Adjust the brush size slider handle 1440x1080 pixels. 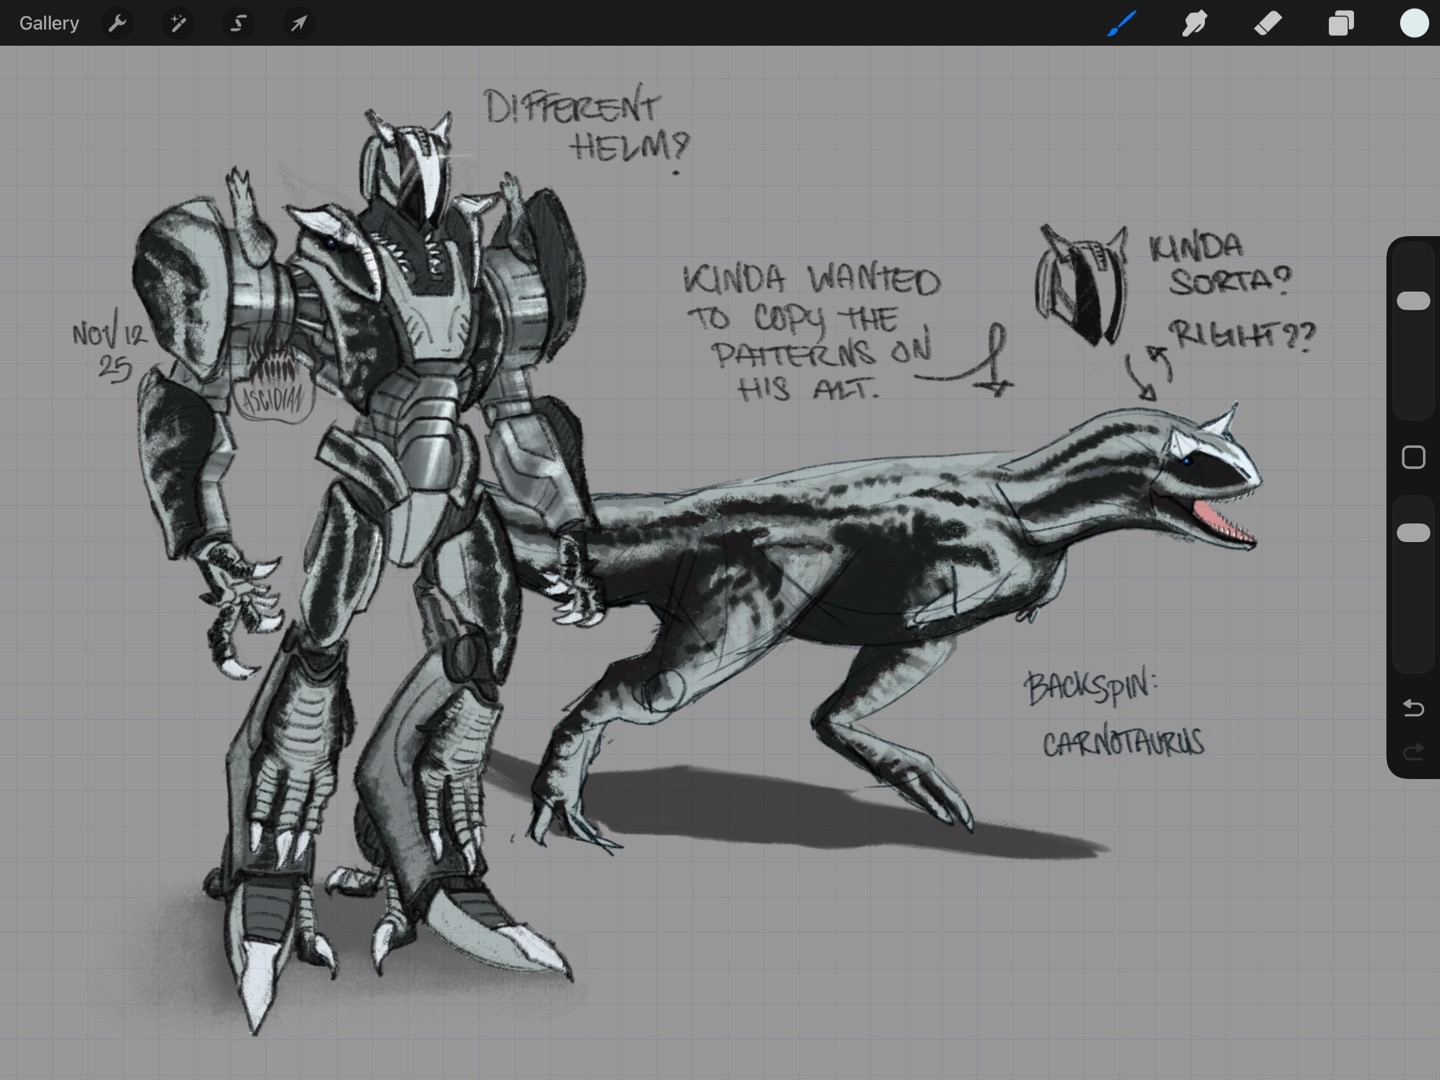click(x=1413, y=301)
